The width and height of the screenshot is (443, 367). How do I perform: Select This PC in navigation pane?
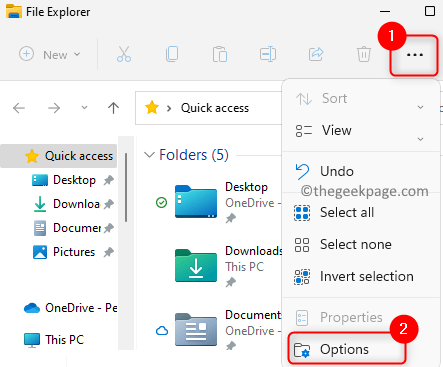54,340
